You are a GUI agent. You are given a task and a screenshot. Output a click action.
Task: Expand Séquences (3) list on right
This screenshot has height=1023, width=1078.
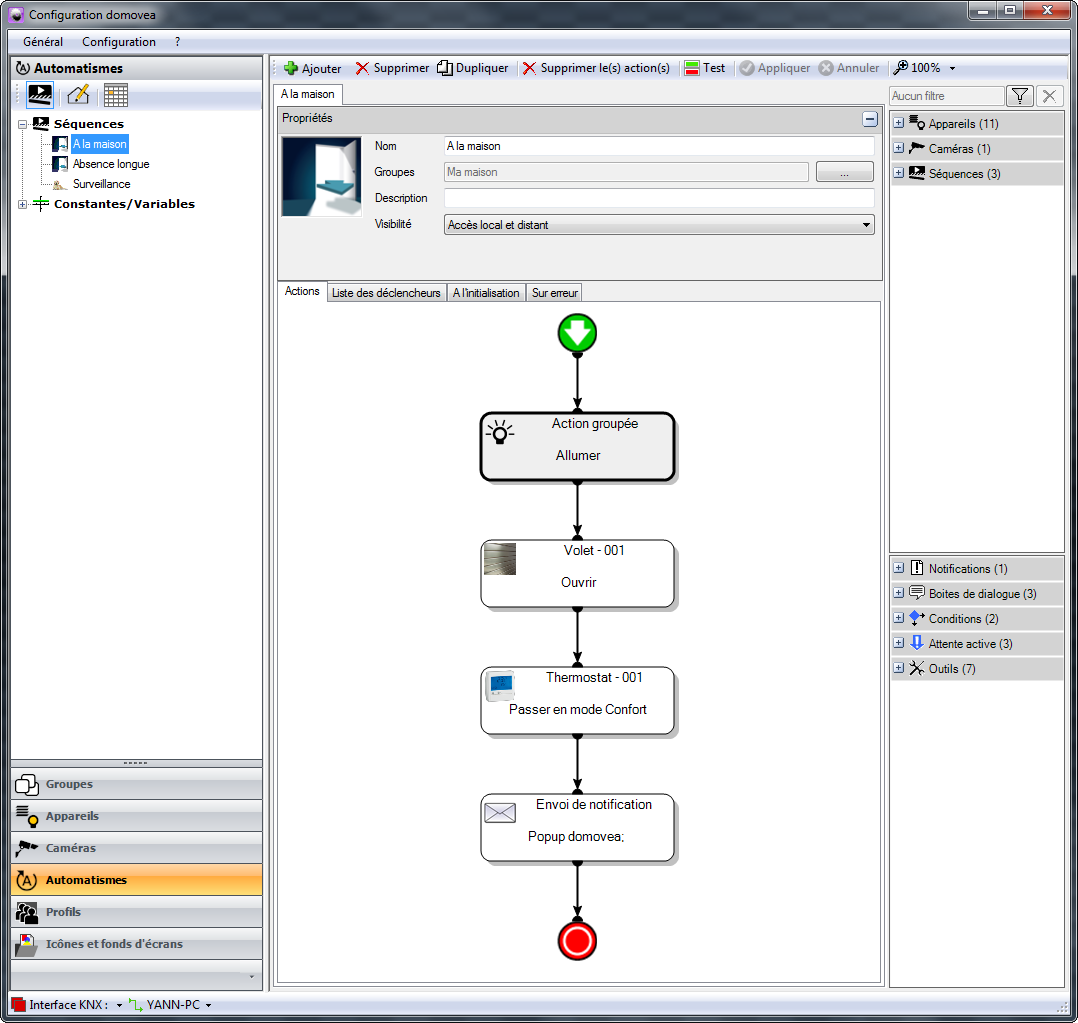pos(899,173)
